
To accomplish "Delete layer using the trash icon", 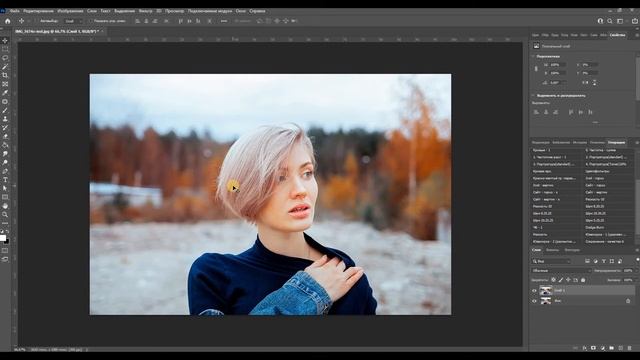I will click(x=629, y=348).
